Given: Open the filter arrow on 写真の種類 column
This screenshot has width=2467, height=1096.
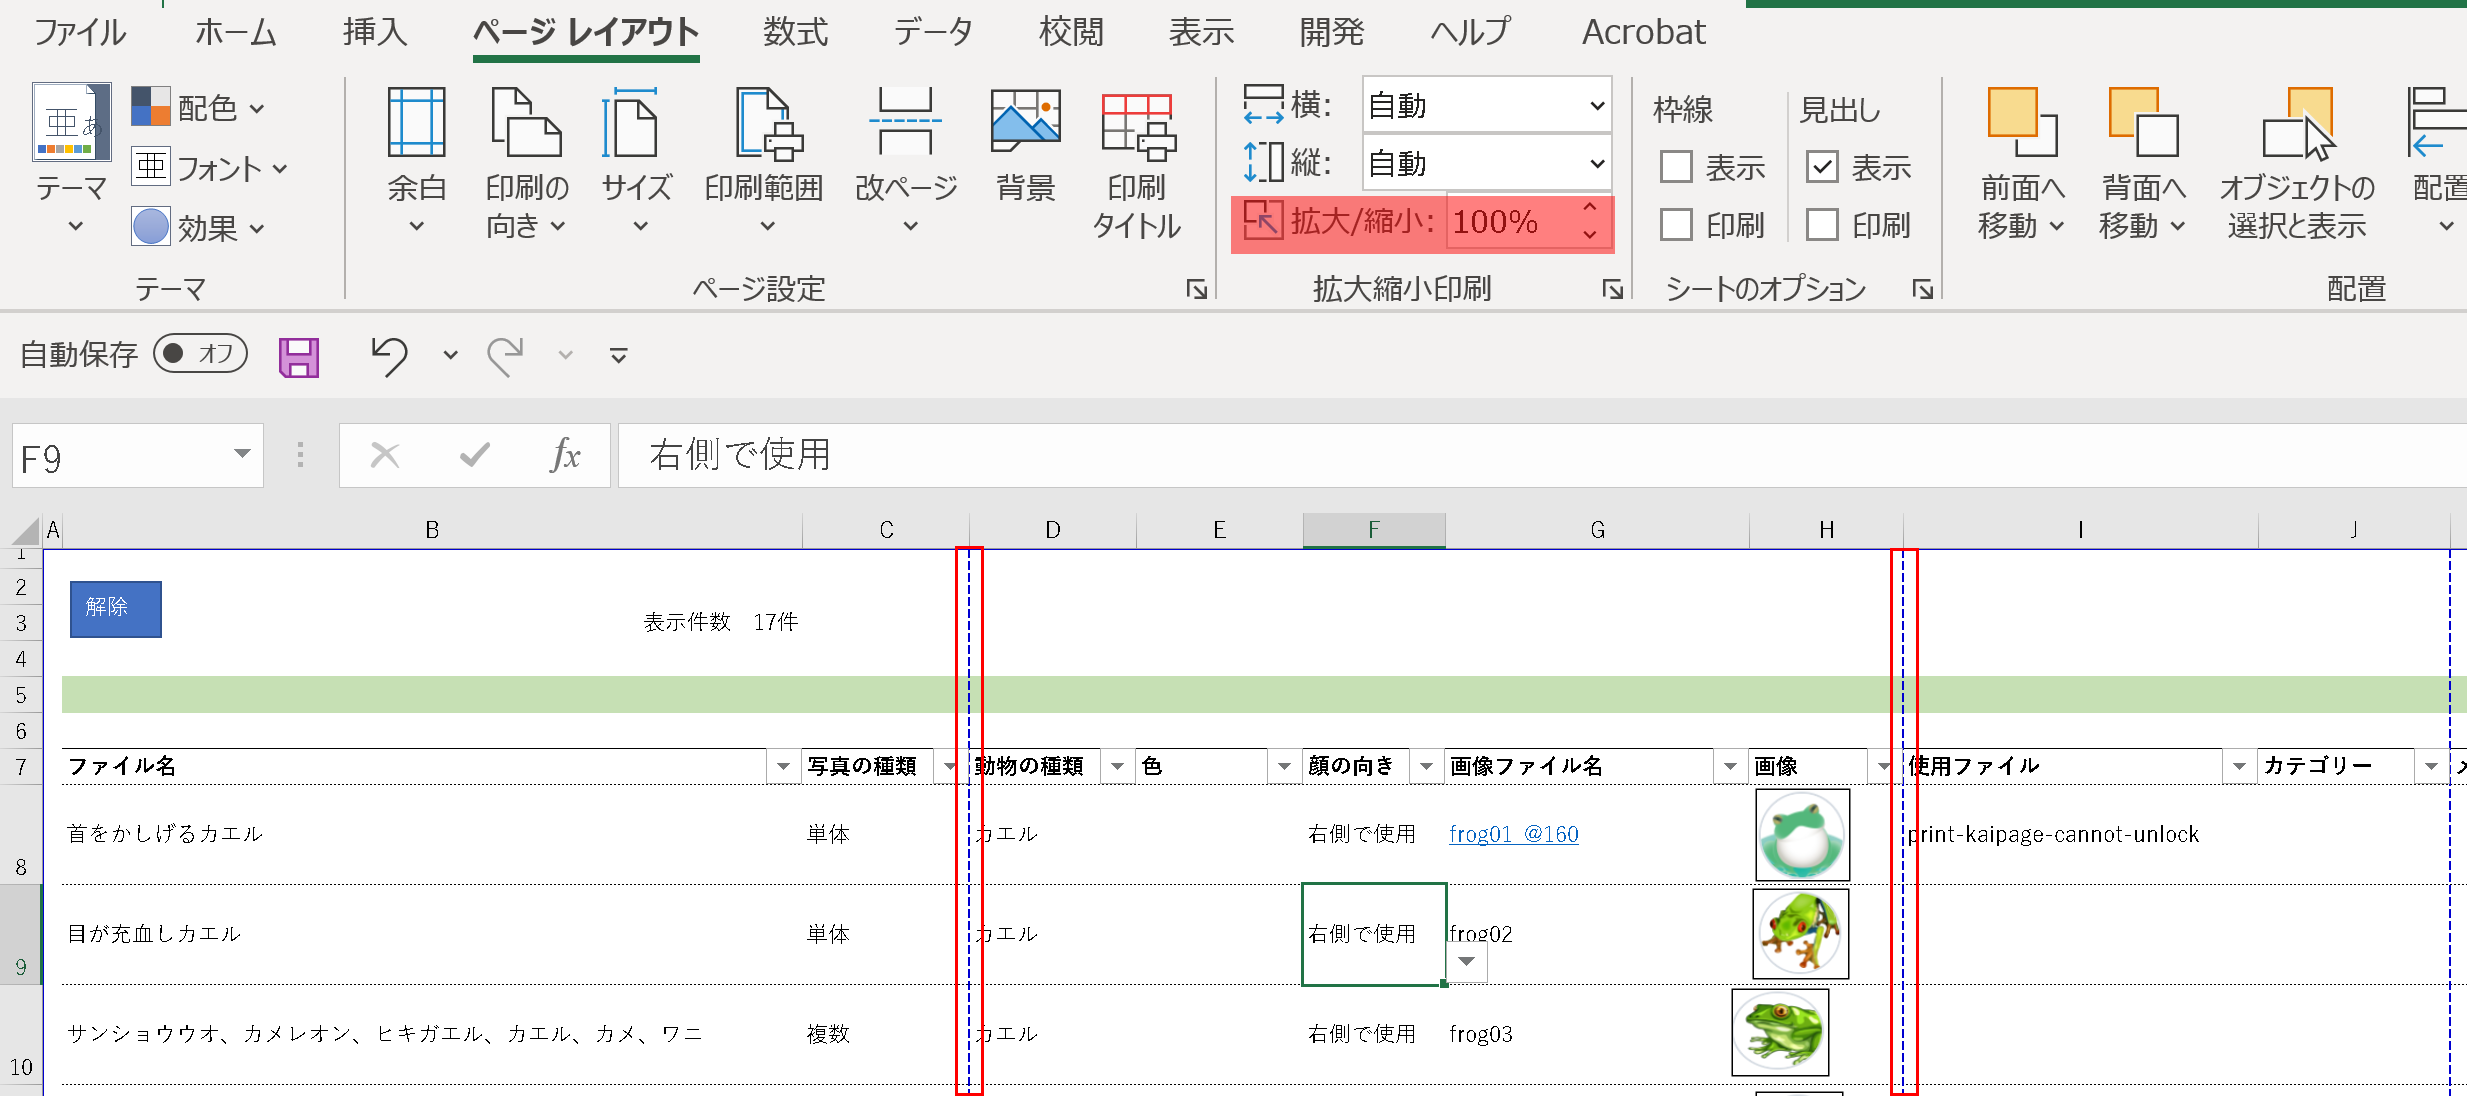Looking at the screenshot, I should point(948,766).
